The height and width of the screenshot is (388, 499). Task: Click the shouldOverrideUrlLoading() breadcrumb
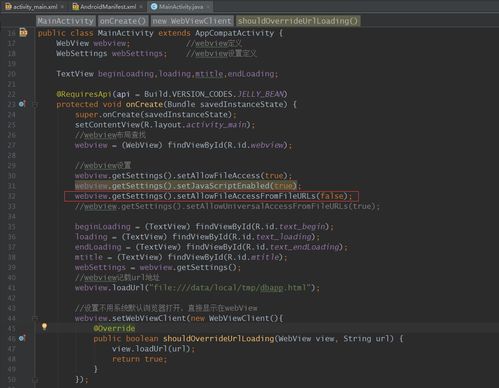click(298, 21)
